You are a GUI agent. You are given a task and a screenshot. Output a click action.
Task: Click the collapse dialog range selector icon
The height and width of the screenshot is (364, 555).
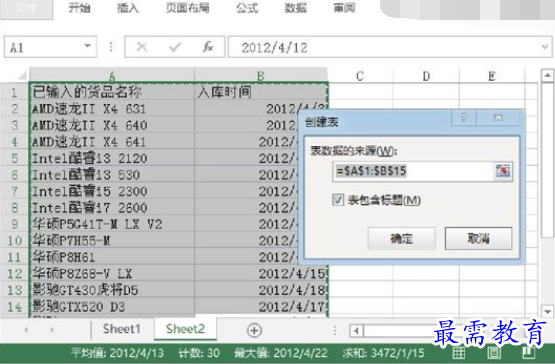click(503, 171)
